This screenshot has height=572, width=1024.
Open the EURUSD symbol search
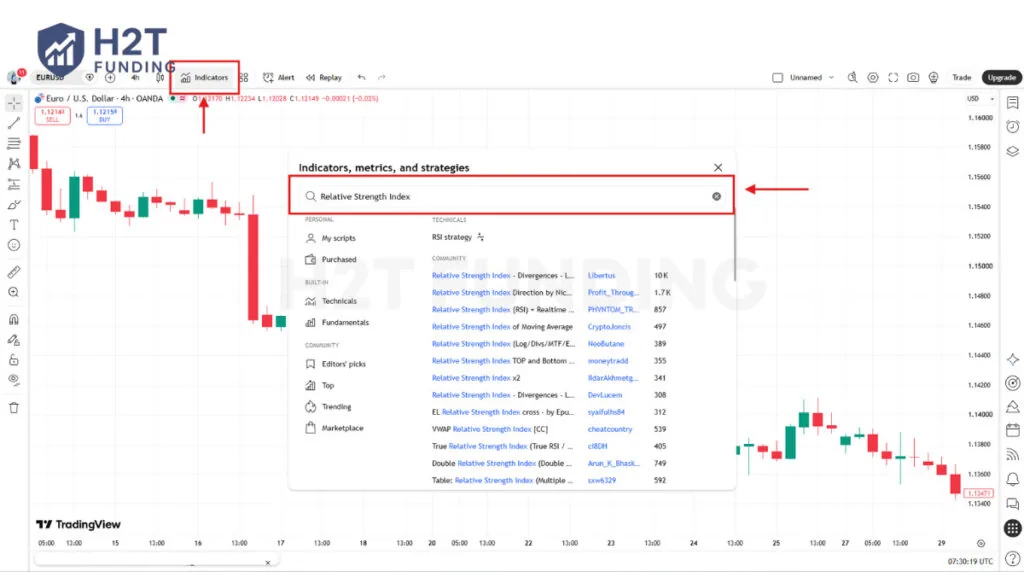pos(51,78)
